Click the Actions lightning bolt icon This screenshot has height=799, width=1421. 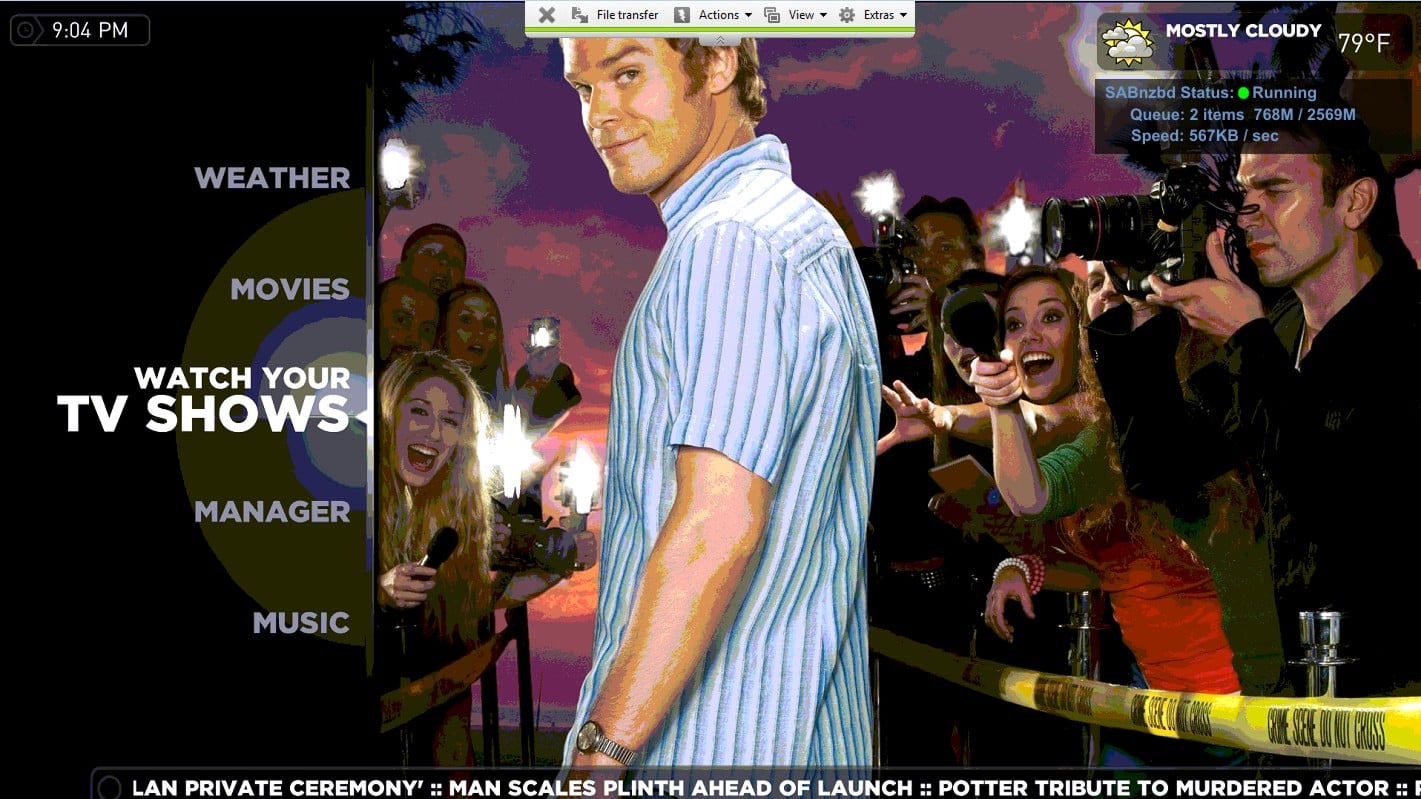[682, 15]
